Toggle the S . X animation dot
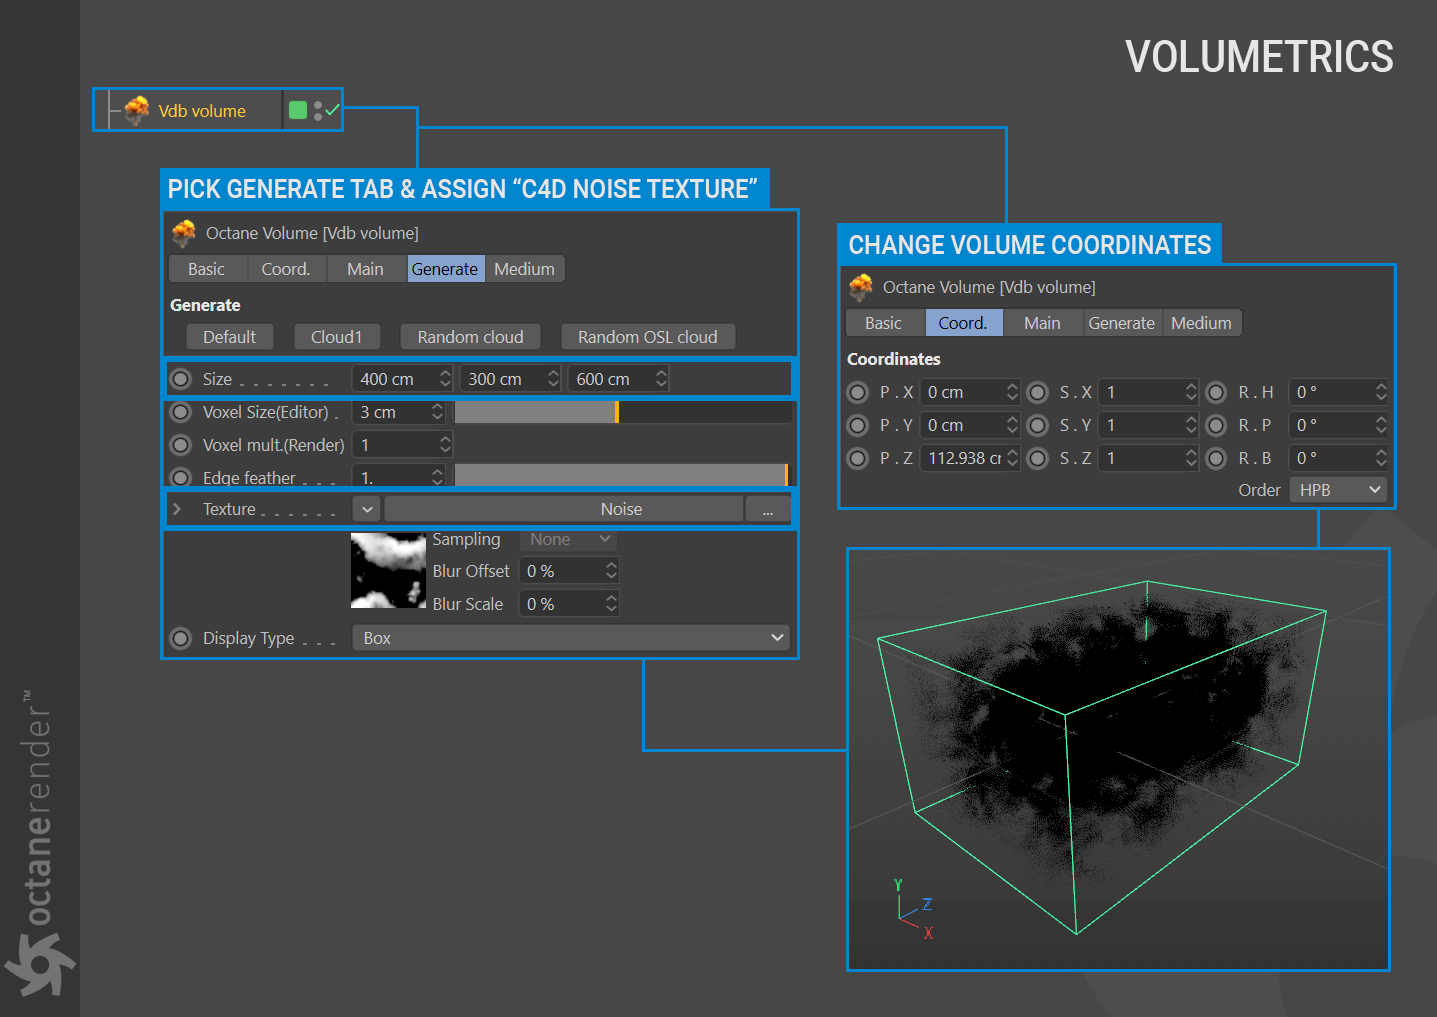 [x=1038, y=392]
